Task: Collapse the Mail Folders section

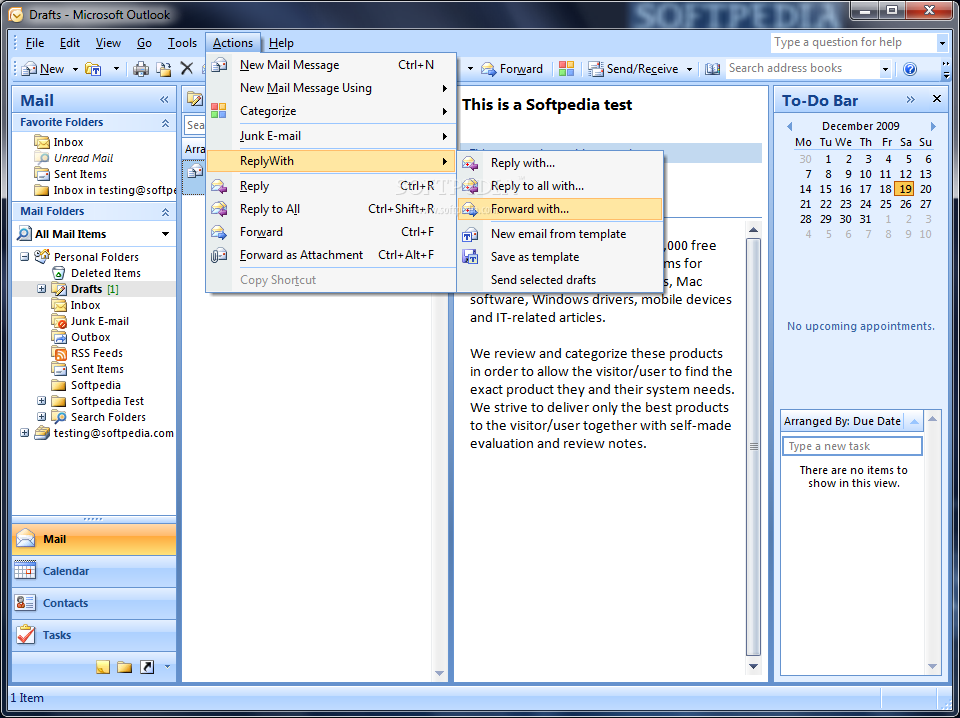Action: pos(165,212)
